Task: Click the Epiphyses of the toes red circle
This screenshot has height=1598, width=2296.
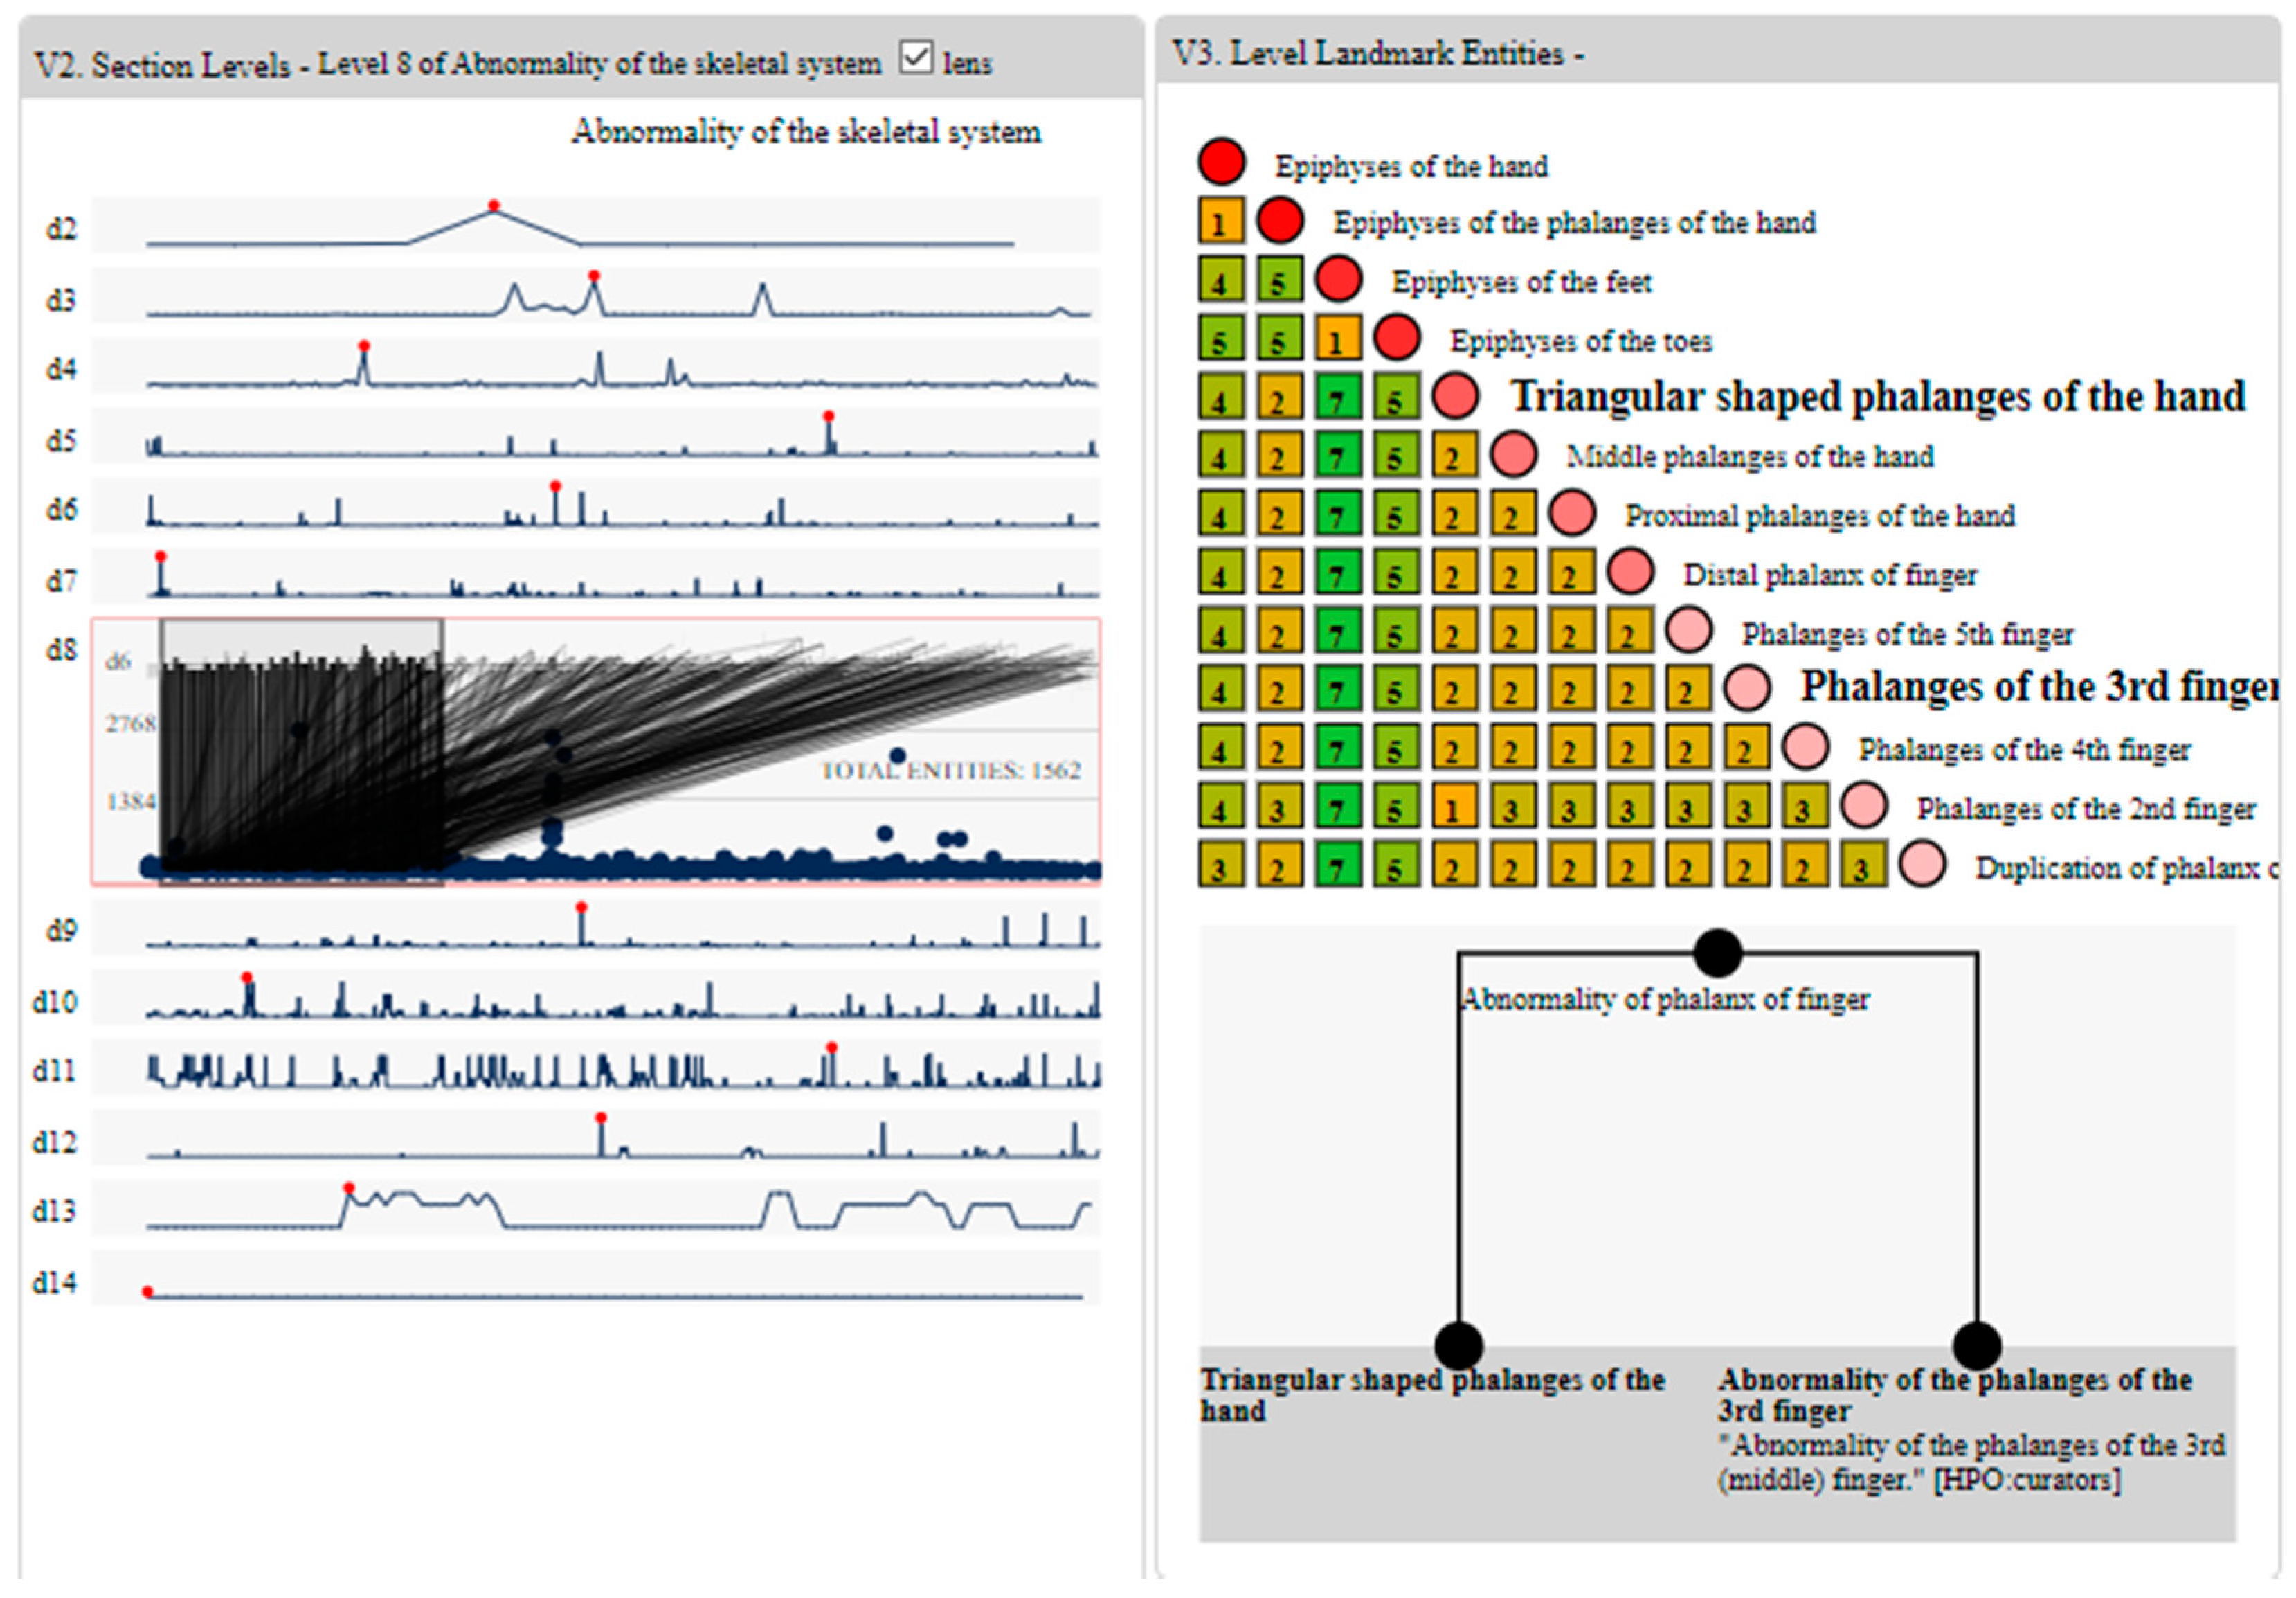Action: pos(1396,338)
